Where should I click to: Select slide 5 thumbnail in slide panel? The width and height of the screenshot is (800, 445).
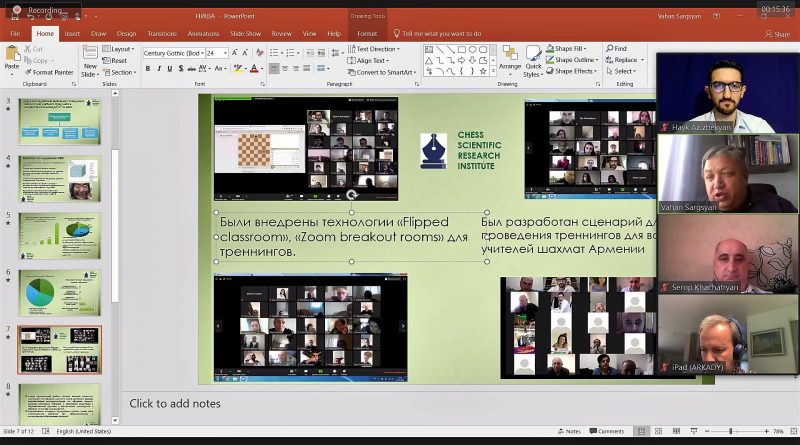click(60, 236)
